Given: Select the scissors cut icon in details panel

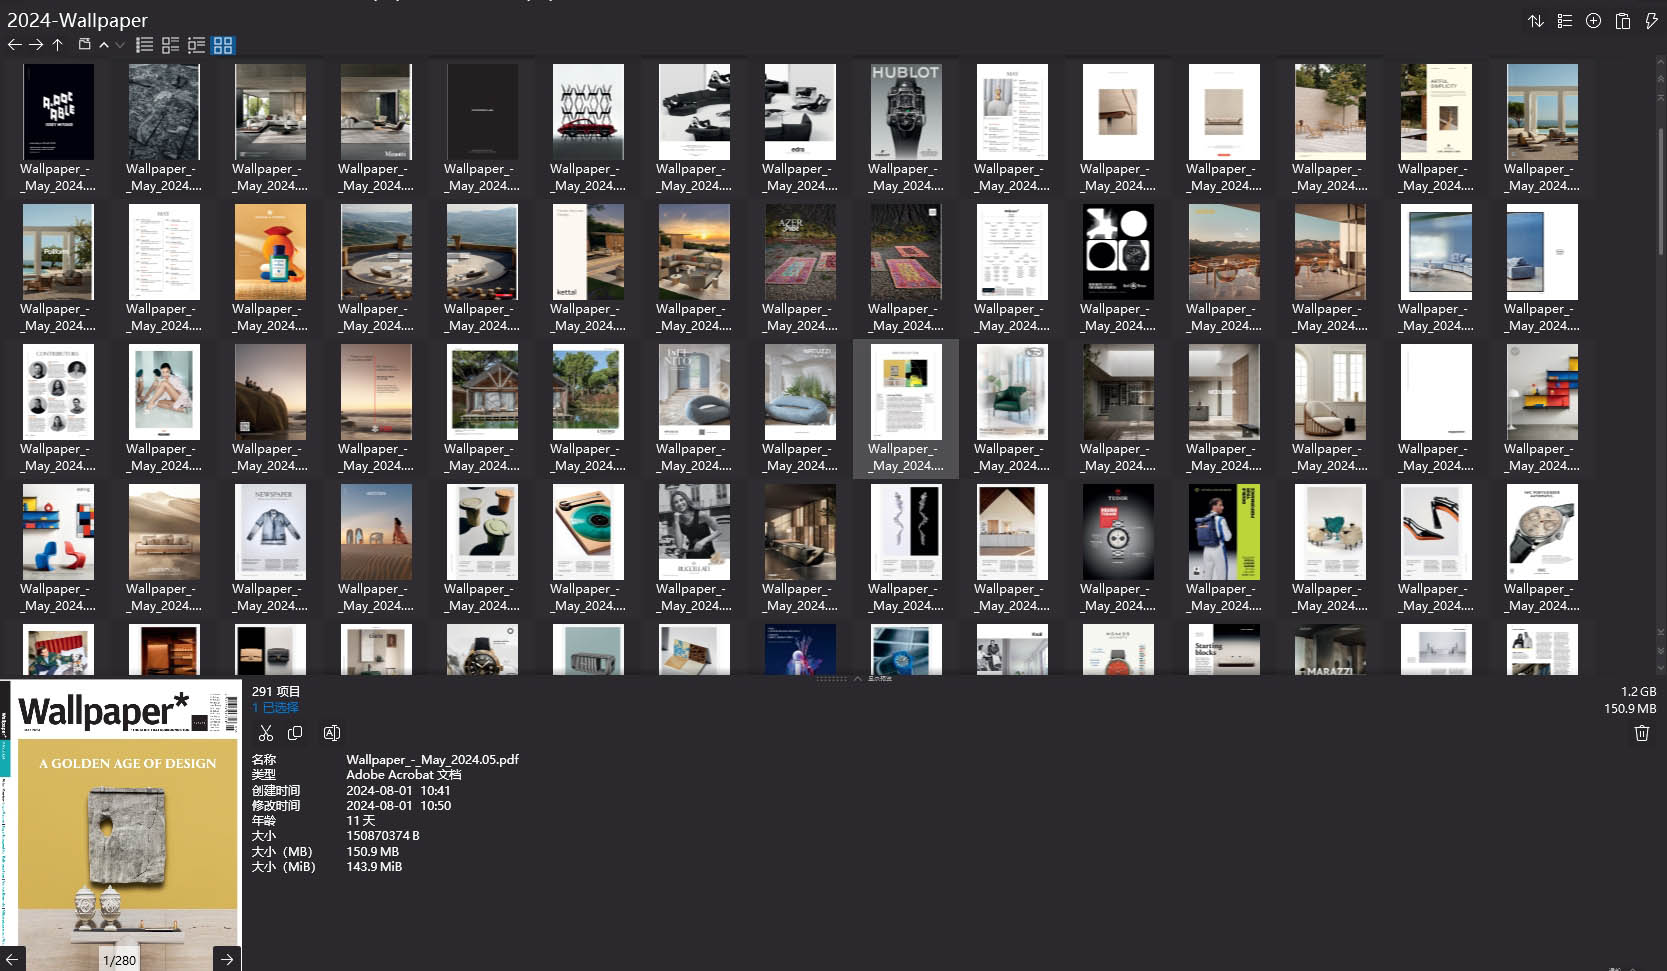Looking at the screenshot, I should [266, 733].
